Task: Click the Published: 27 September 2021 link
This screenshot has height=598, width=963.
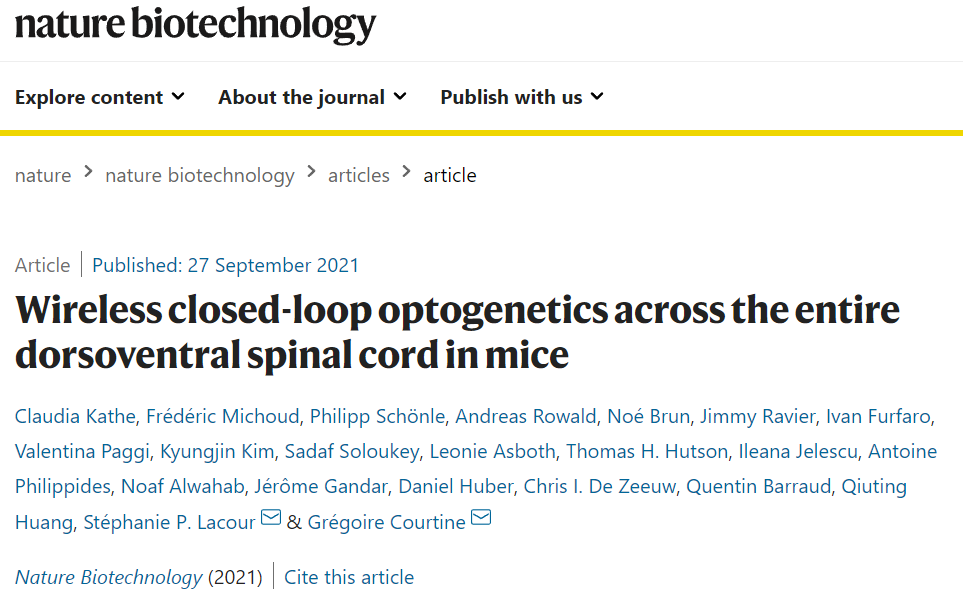Action: (x=225, y=265)
